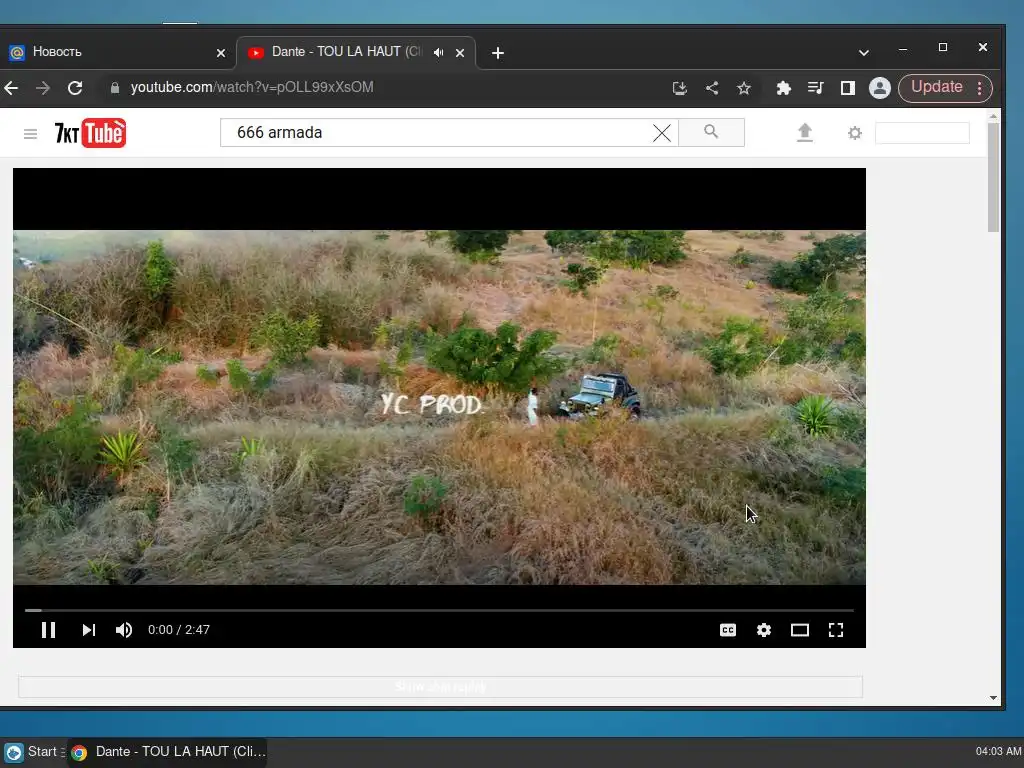Switch to theater mode
The height and width of the screenshot is (768, 1024).
tap(800, 630)
